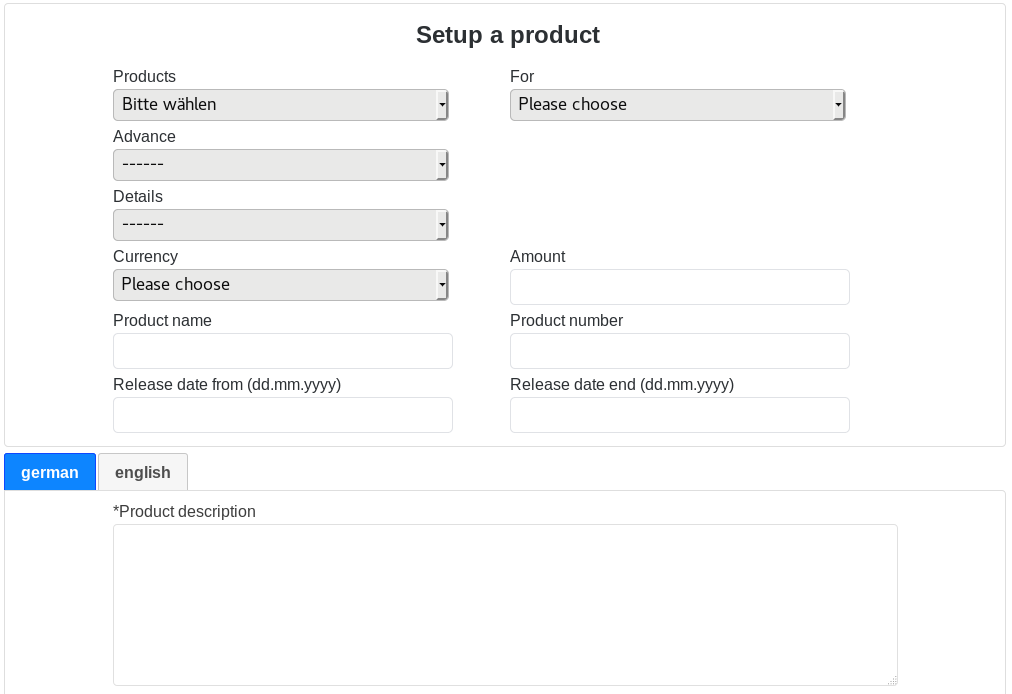The image size is (1012, 694).
Task: Click the Products dropdown arrow
Action: (x=442, y=105)
